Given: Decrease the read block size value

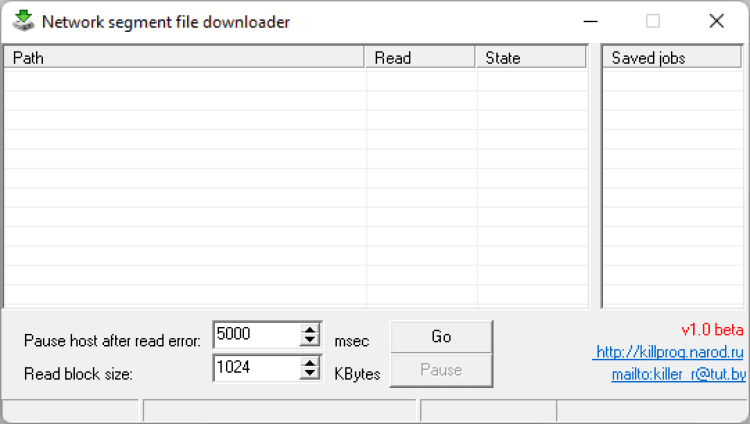Looking at the screenshot, I should (x=310, y=374).
